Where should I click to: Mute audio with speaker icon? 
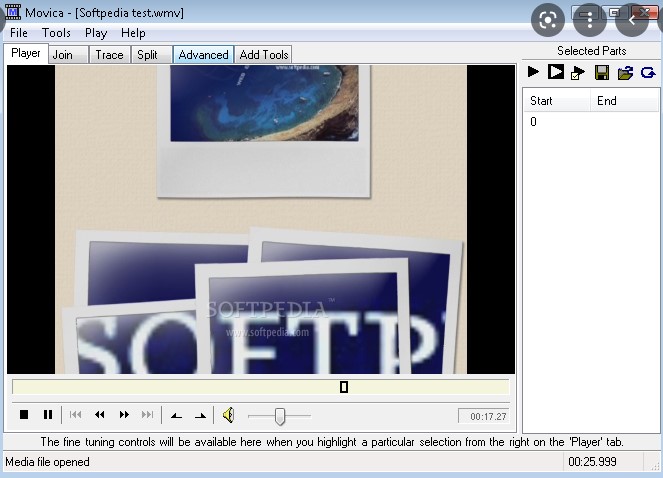click(x=228, y=415)
